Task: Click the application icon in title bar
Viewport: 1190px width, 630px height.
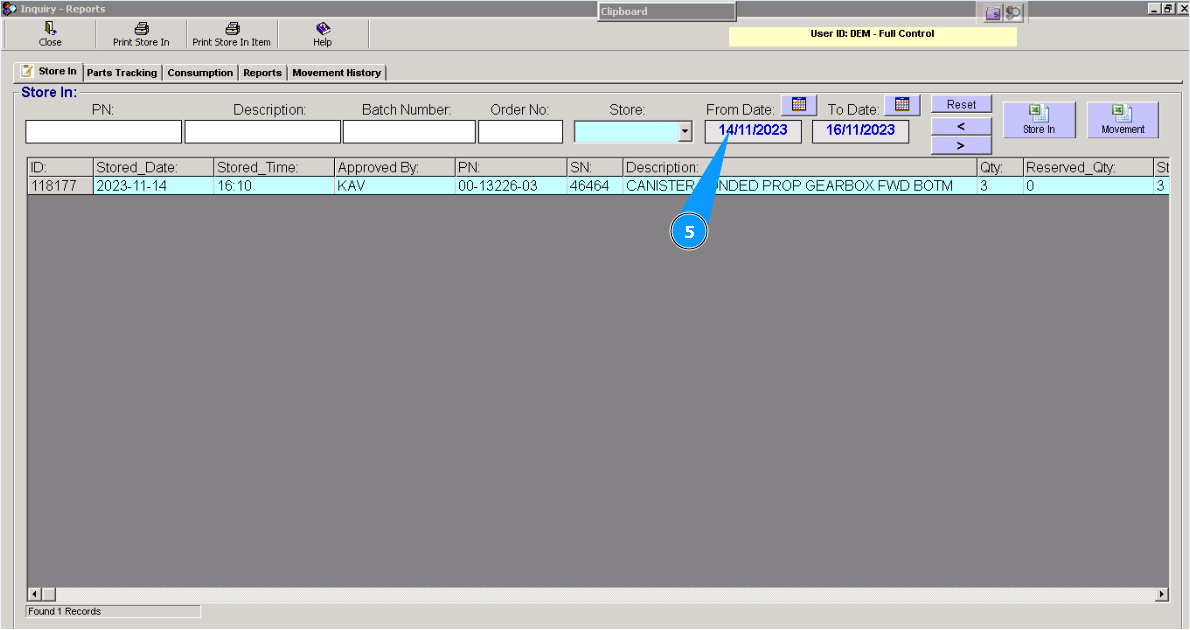Action: click(9, 8)
